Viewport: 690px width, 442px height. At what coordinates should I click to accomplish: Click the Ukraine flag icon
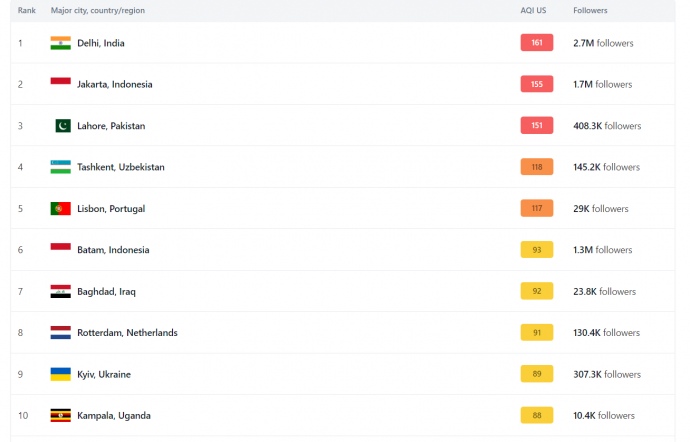click(x=60, y=374)
